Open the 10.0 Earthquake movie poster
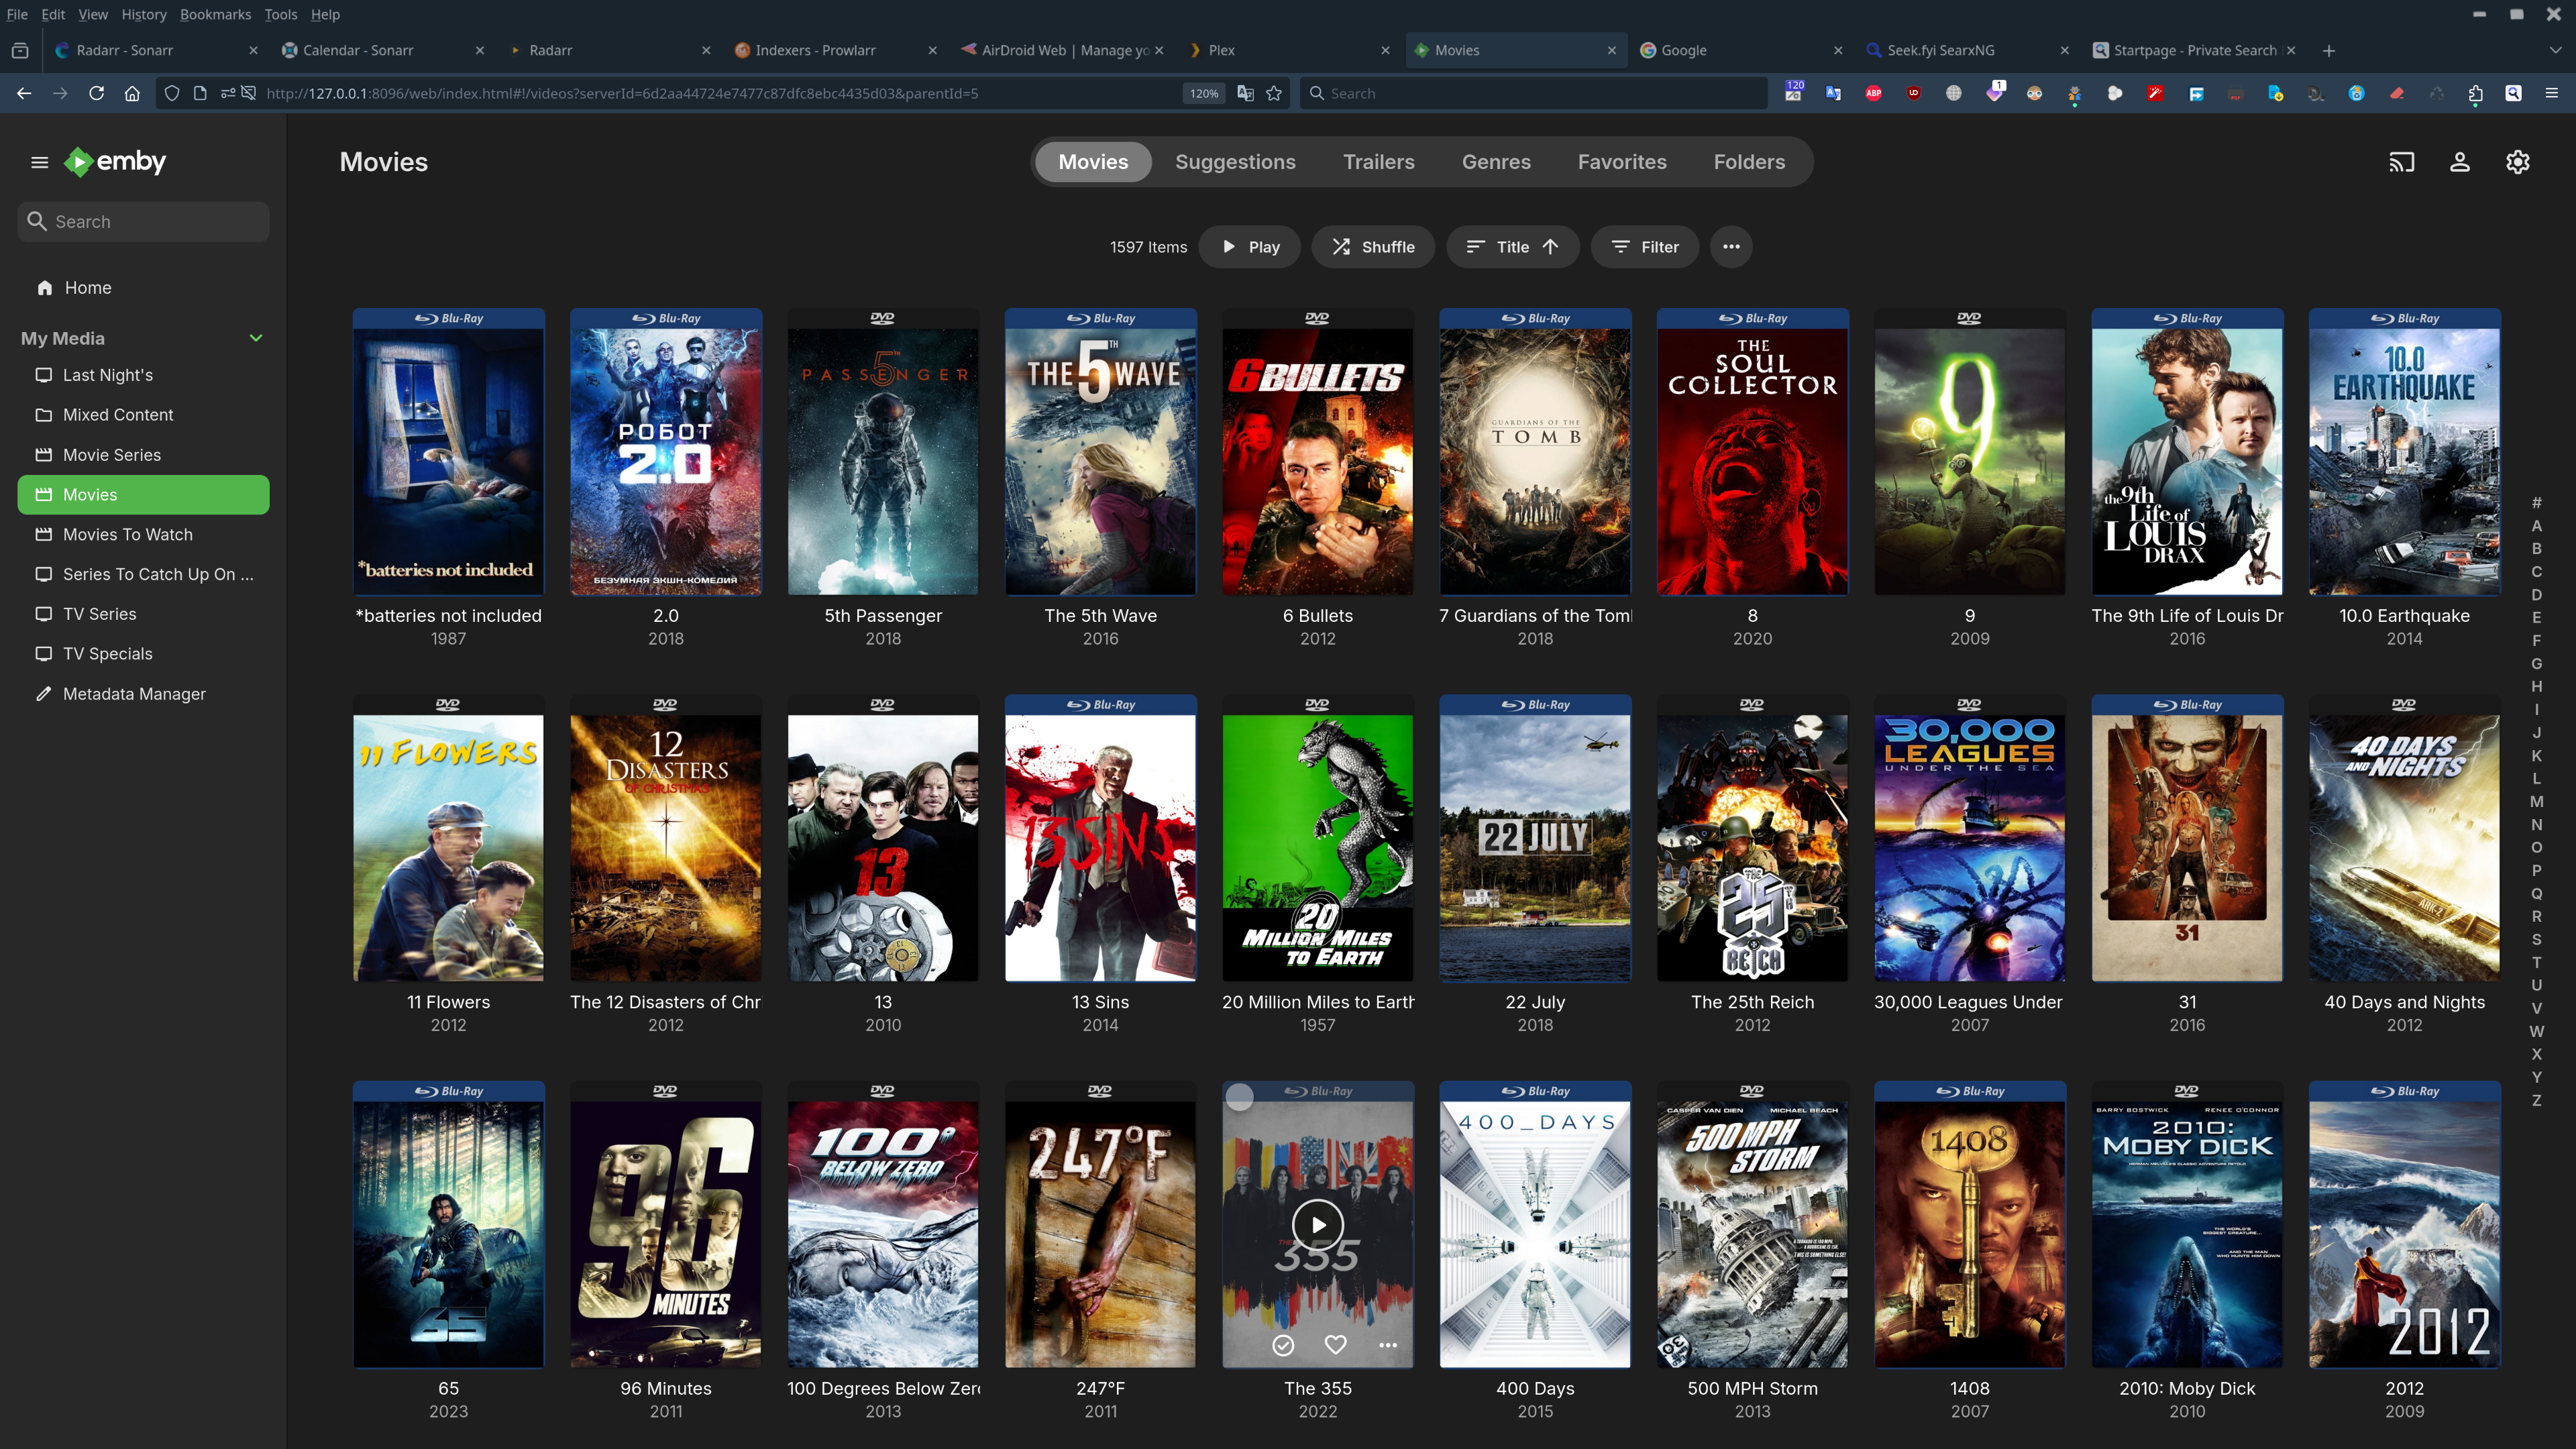2576x1449 pixels. click(x=2404, y=452)
